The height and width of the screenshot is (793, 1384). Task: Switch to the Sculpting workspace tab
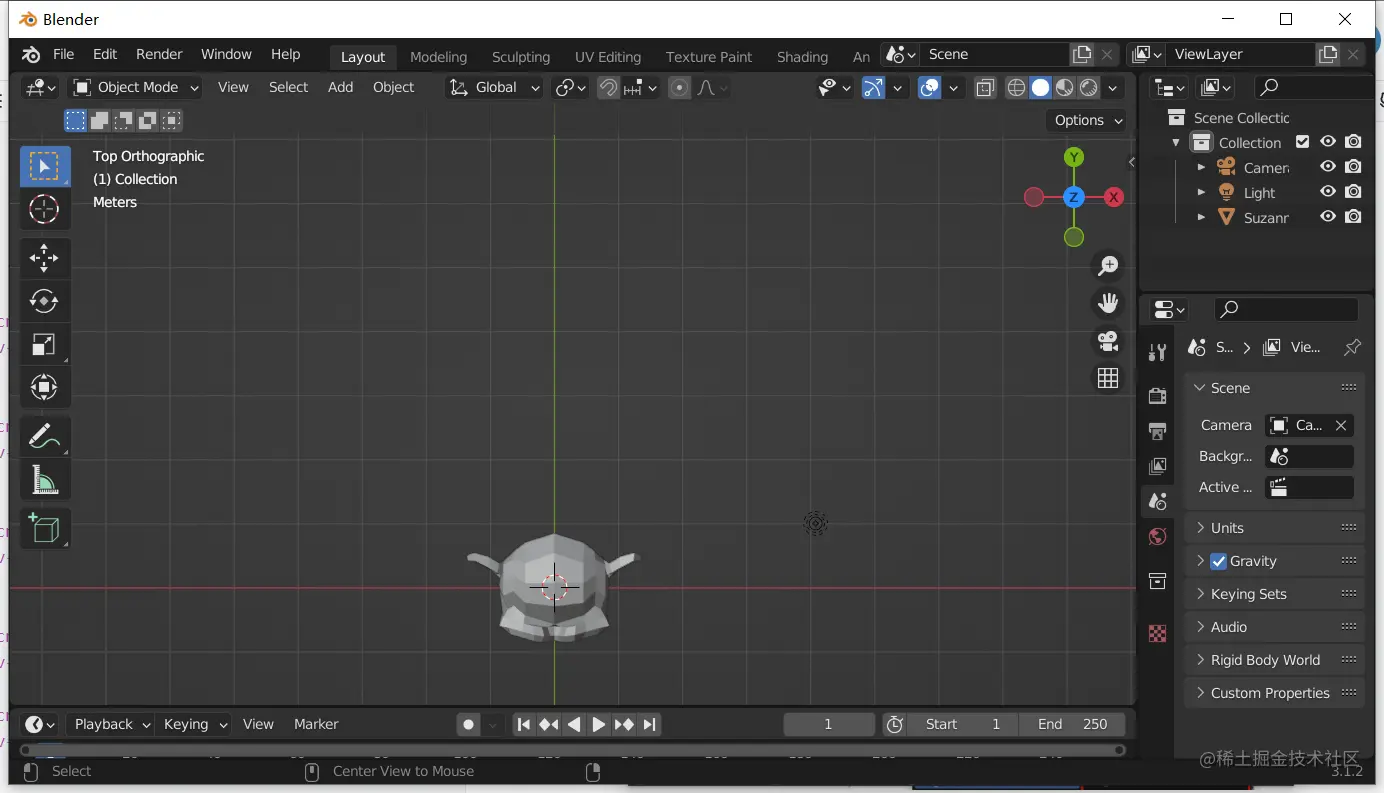(x=521, y=57)
